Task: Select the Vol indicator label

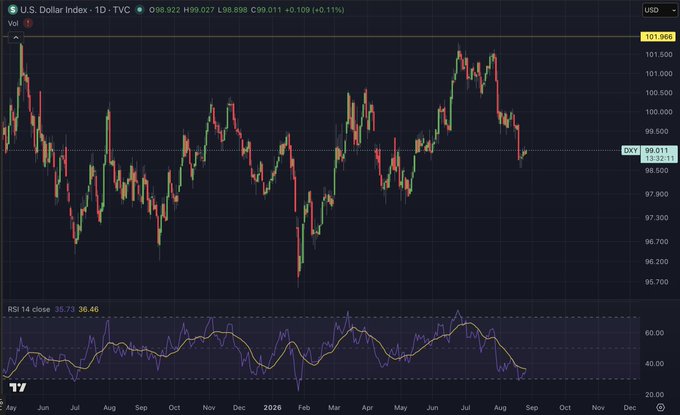Action: point(13,23)
